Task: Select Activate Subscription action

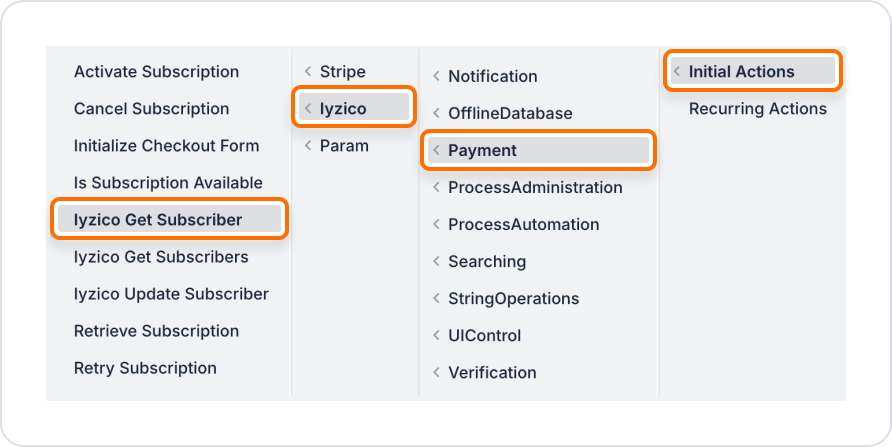Action: (x=156, y=72)
